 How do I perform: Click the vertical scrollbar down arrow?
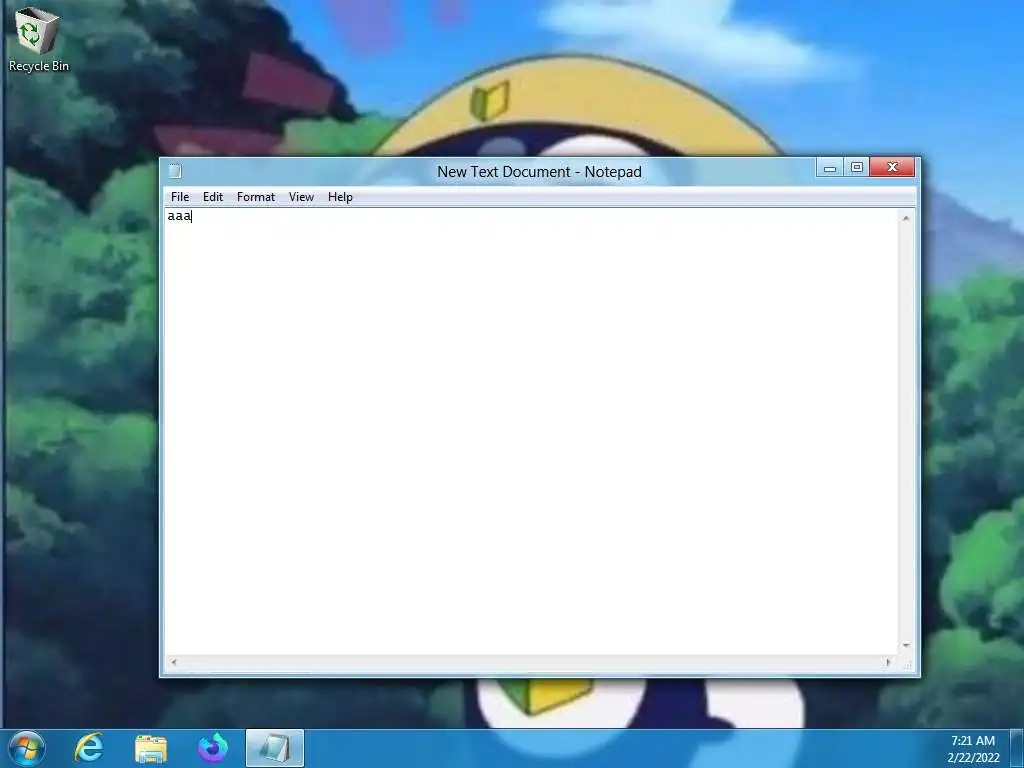point(906,645)
